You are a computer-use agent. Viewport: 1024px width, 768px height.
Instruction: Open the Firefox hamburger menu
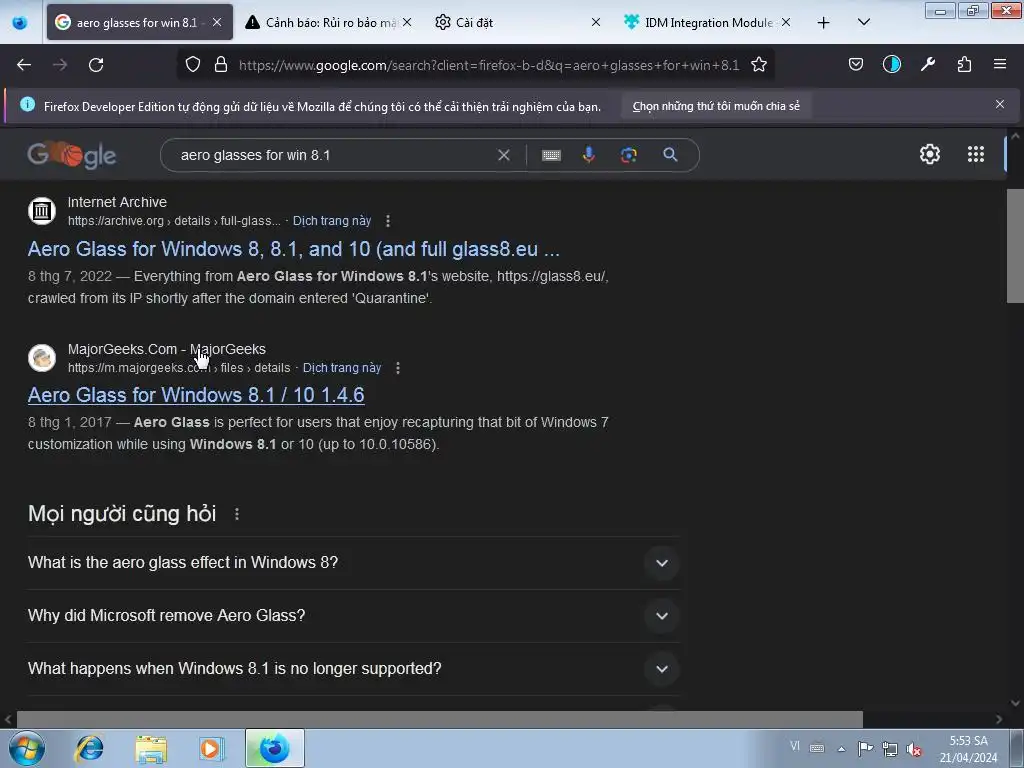1000,64
